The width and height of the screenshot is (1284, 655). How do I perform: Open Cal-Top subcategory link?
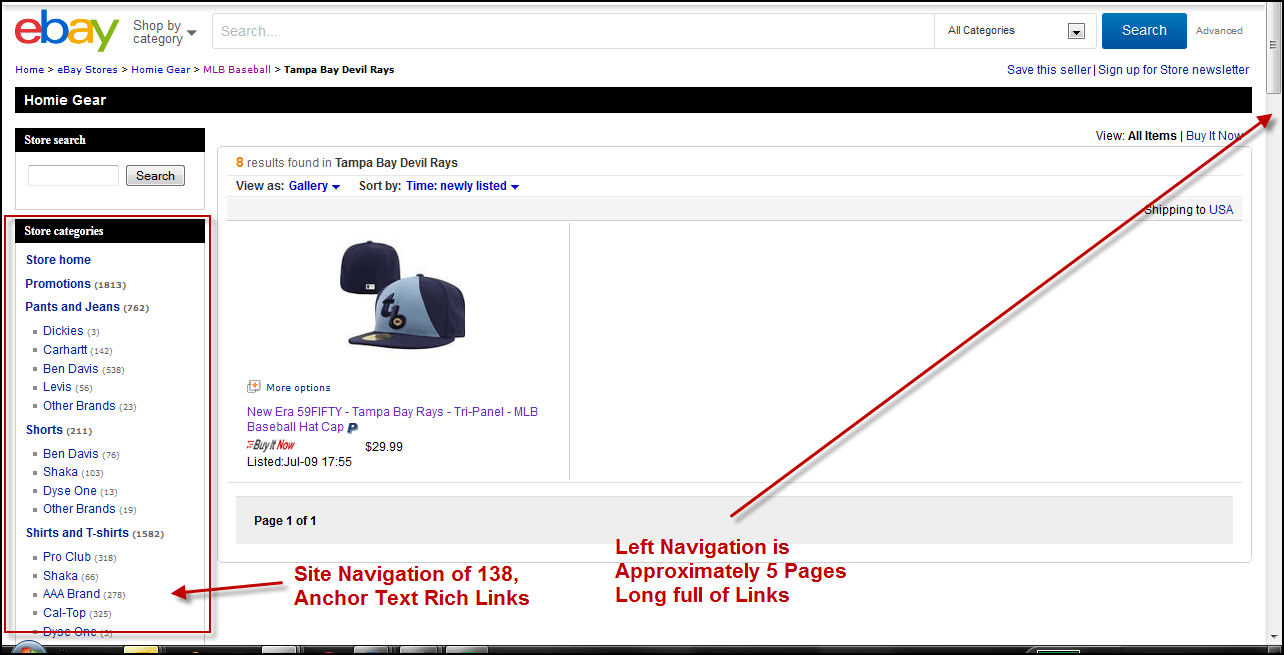(64, 613)
